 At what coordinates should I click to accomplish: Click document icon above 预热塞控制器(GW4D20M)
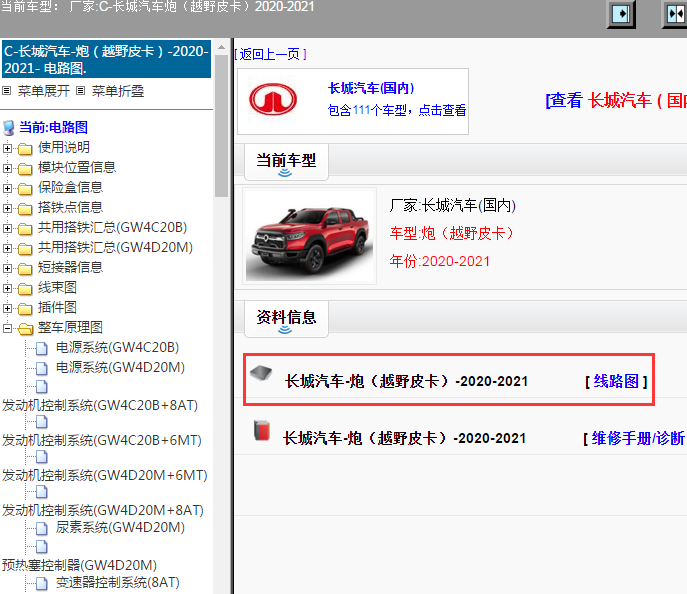tap(42, 547)
